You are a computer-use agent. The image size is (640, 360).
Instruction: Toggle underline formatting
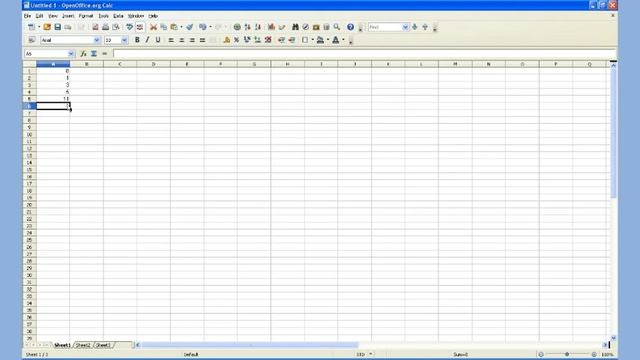[x=158, y=40]
